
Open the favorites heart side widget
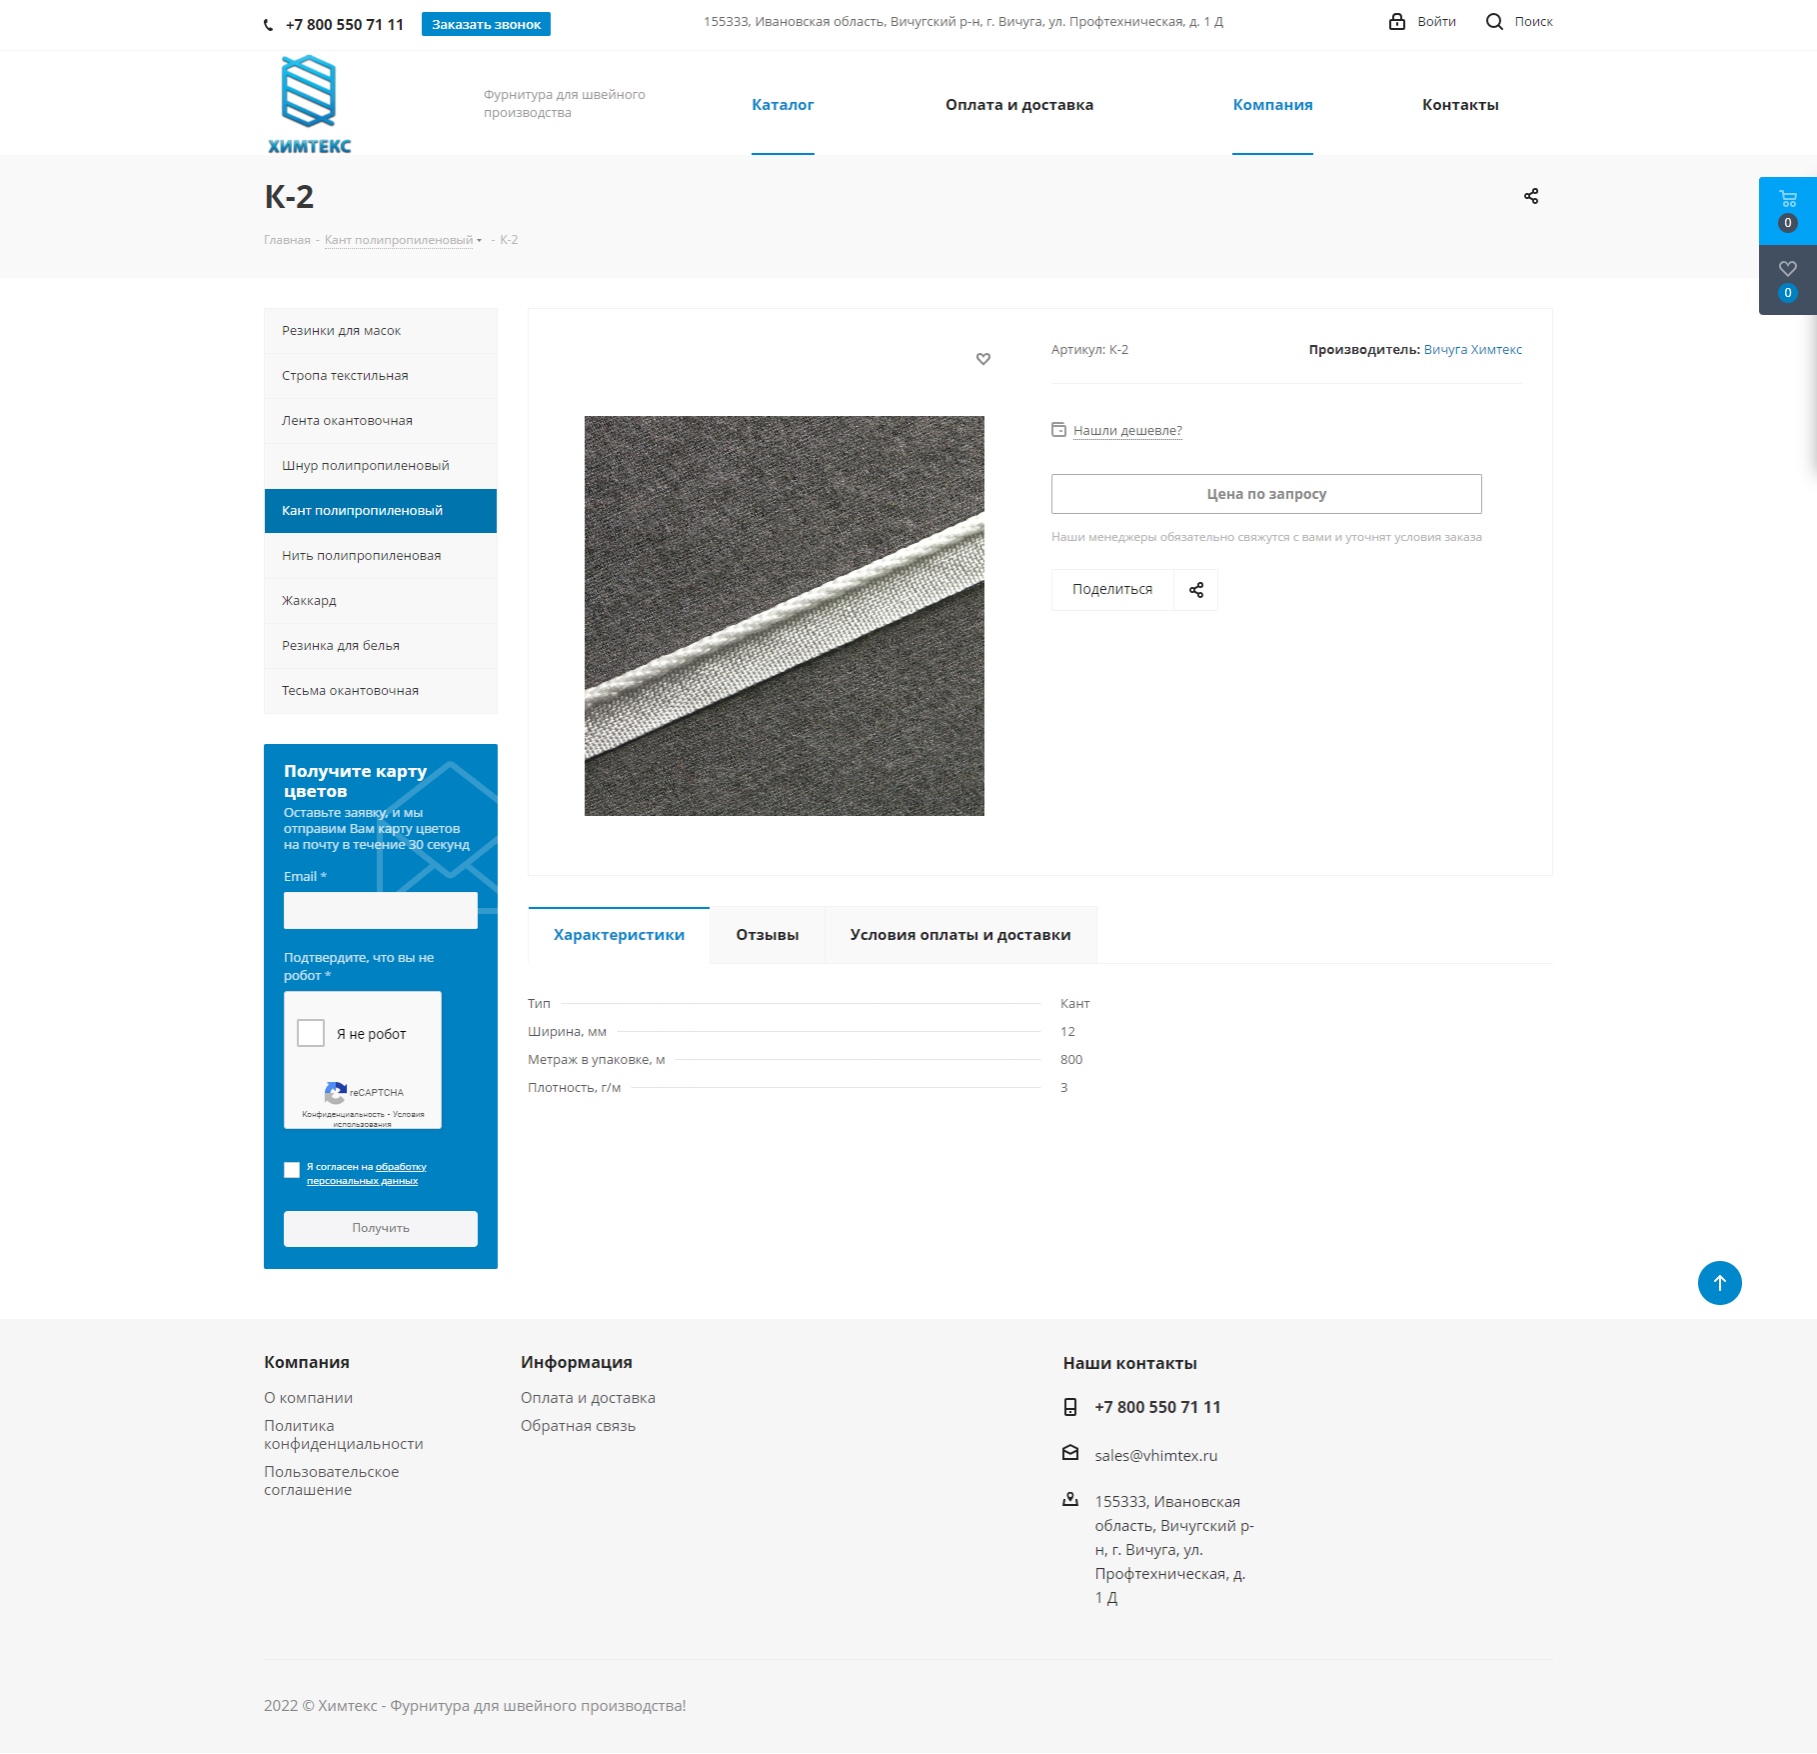pyautogui.click(x=1787, y=279)
